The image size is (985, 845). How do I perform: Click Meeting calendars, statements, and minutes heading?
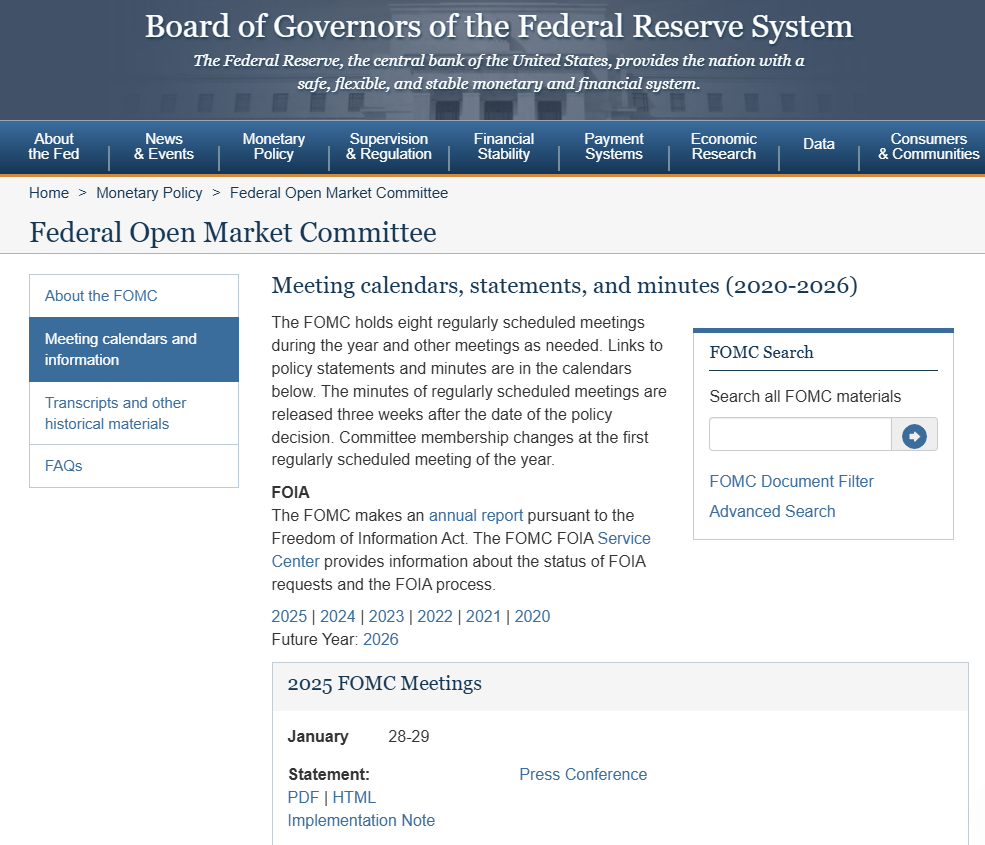point(564,286)
